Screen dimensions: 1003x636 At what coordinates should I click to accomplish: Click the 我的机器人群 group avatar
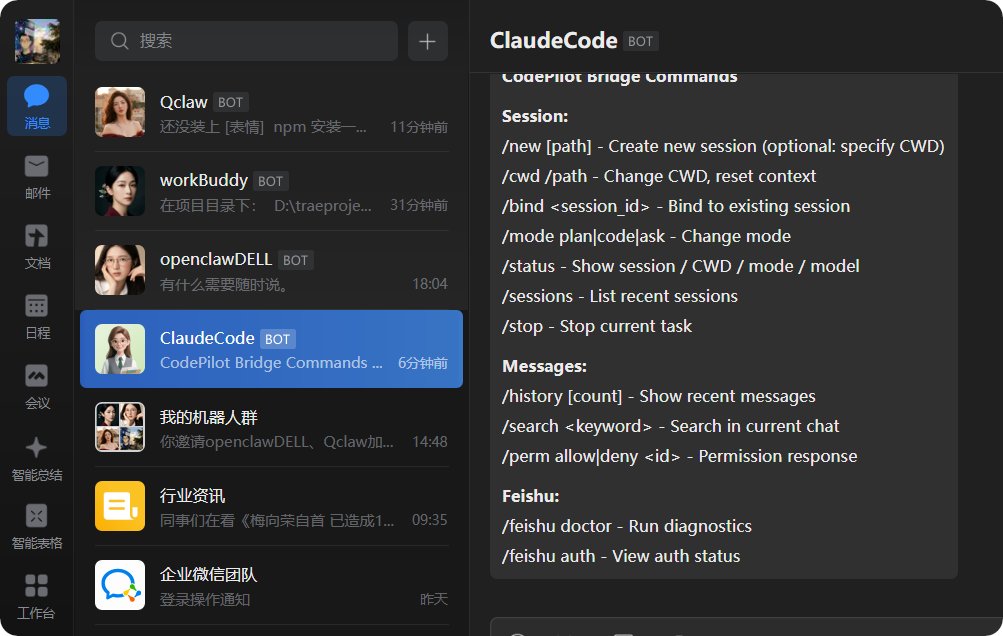[x=120, y=427]
